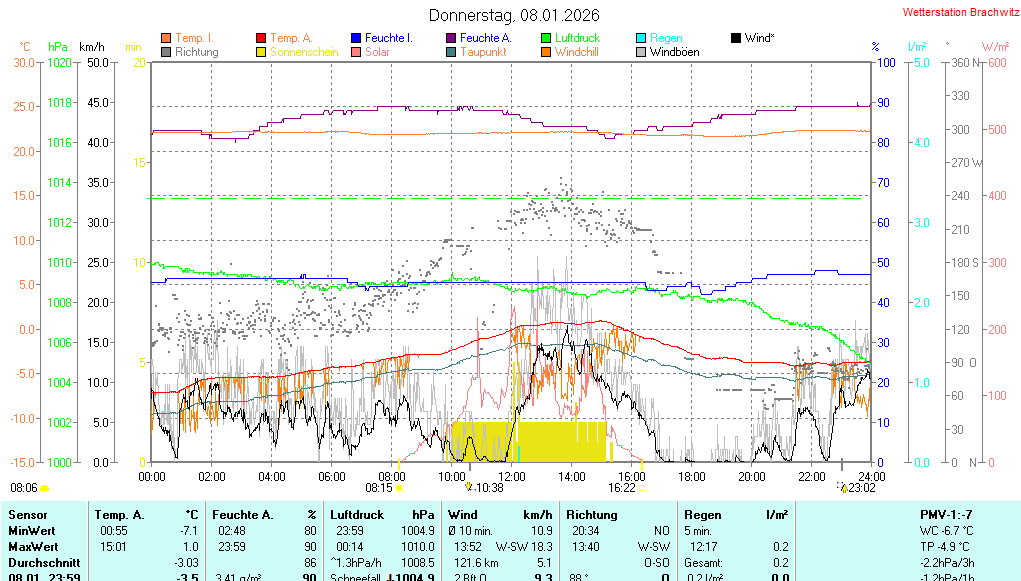This screenshot has width=1021, height=581.
Task: Click the green Luftdruck legend square
Action: [546, 38]
